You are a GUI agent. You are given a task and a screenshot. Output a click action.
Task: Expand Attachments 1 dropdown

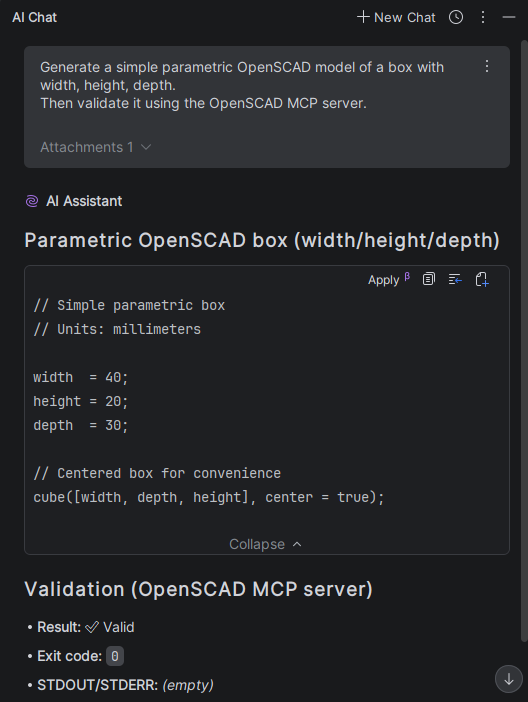pyautogui.click(x=96, y=147)
